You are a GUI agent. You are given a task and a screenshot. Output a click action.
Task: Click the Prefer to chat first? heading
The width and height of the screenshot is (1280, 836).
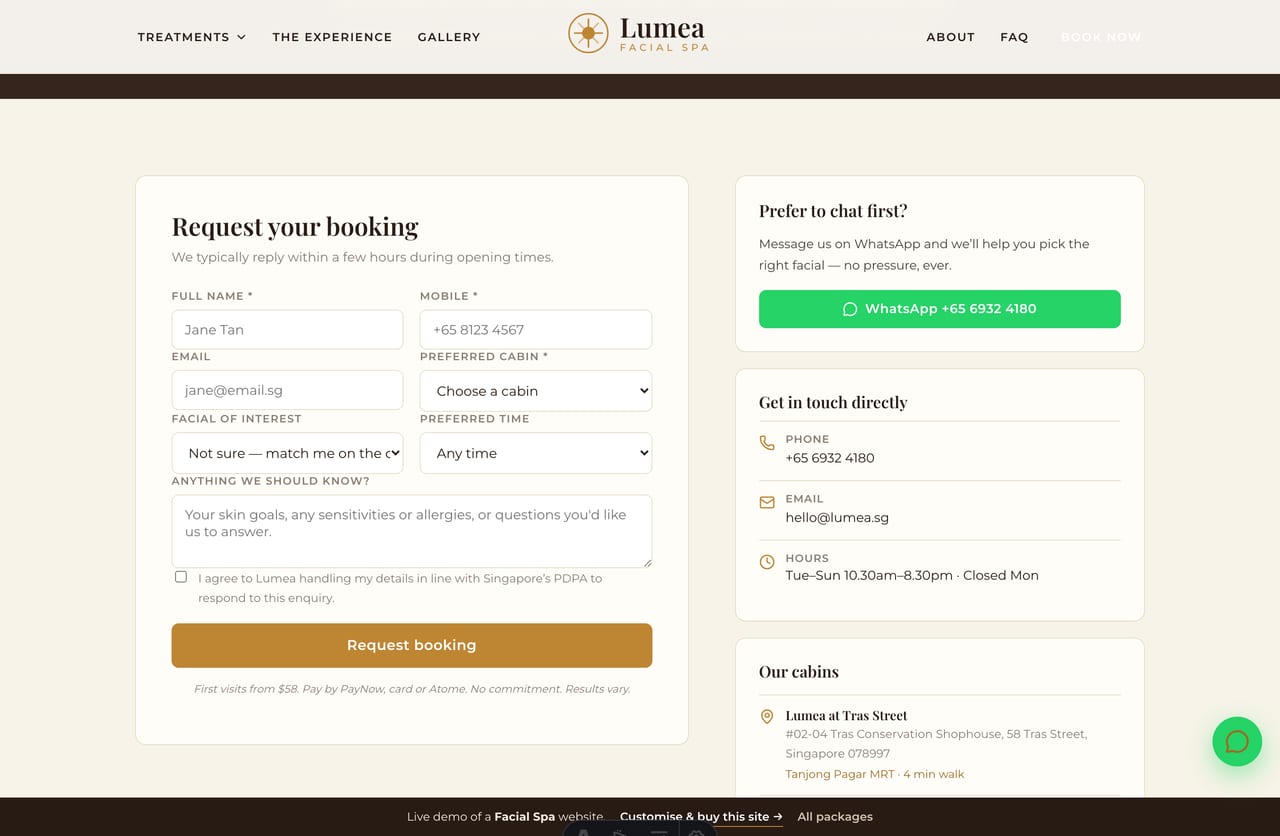coord(833,211)
